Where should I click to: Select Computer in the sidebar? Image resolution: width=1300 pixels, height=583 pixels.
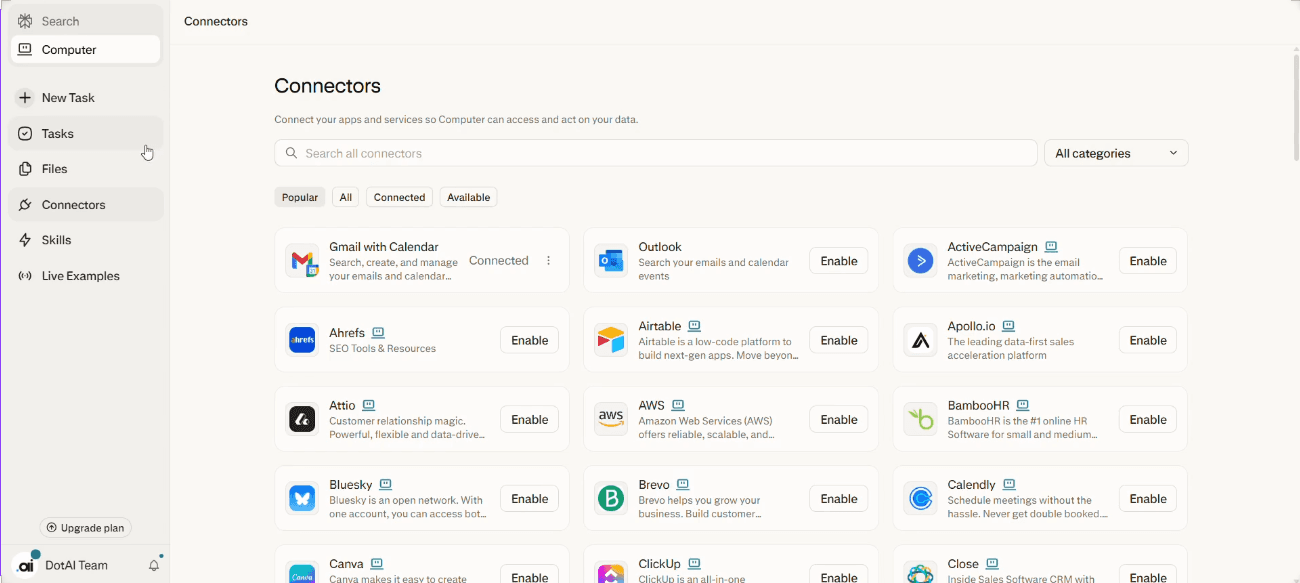coord(85,50)
